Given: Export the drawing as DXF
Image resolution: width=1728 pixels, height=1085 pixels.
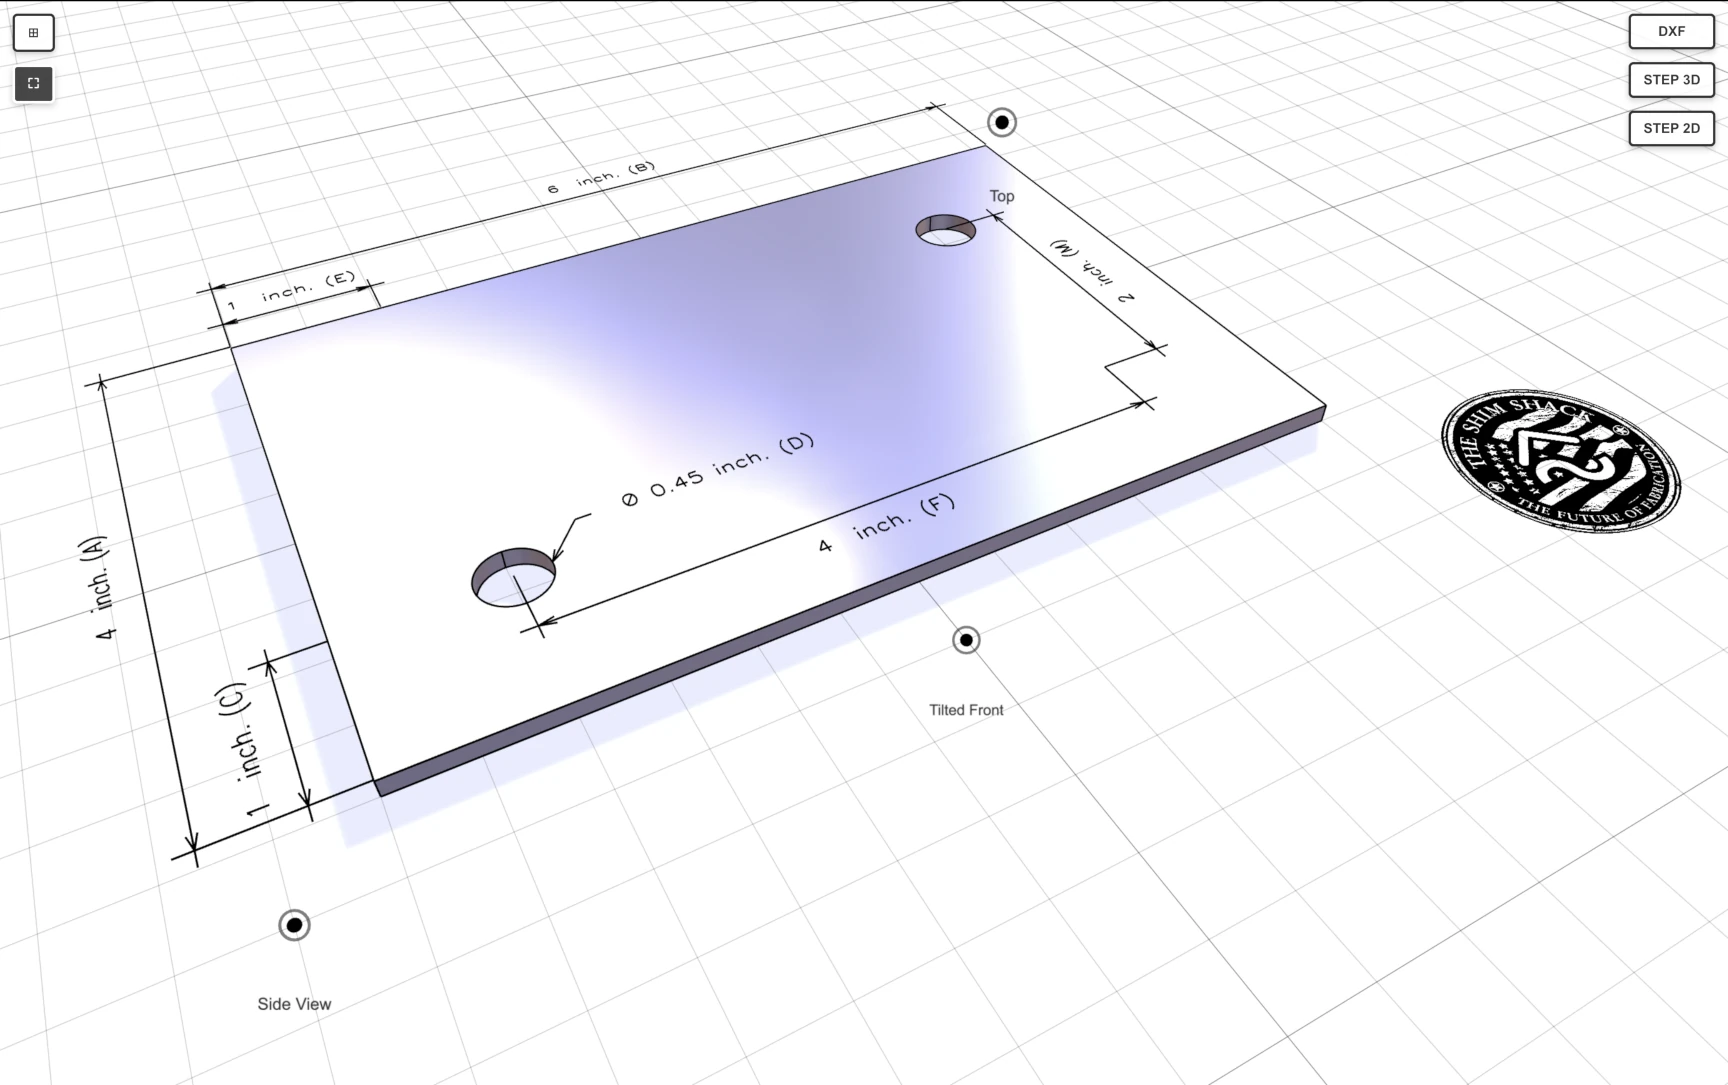Looking at the screenshot, I should tap(1670, 31).
